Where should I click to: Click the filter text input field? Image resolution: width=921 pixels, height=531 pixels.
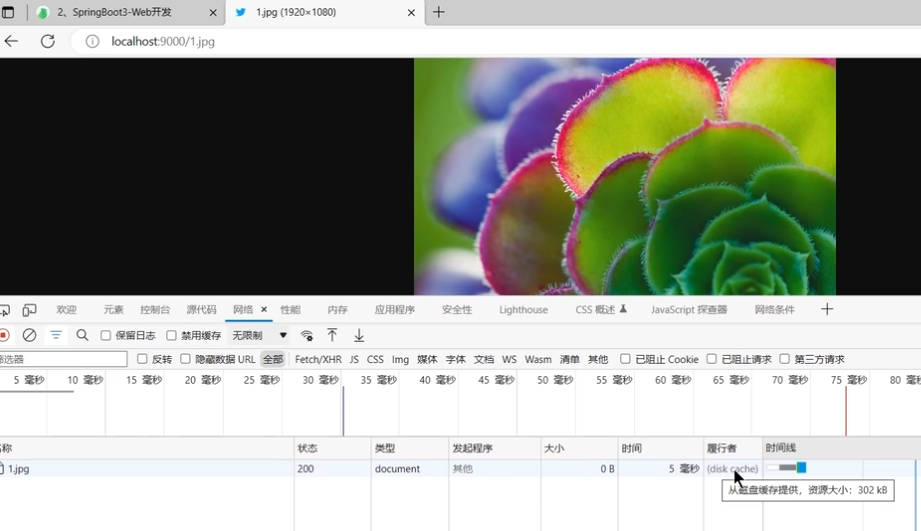(62, 359)
